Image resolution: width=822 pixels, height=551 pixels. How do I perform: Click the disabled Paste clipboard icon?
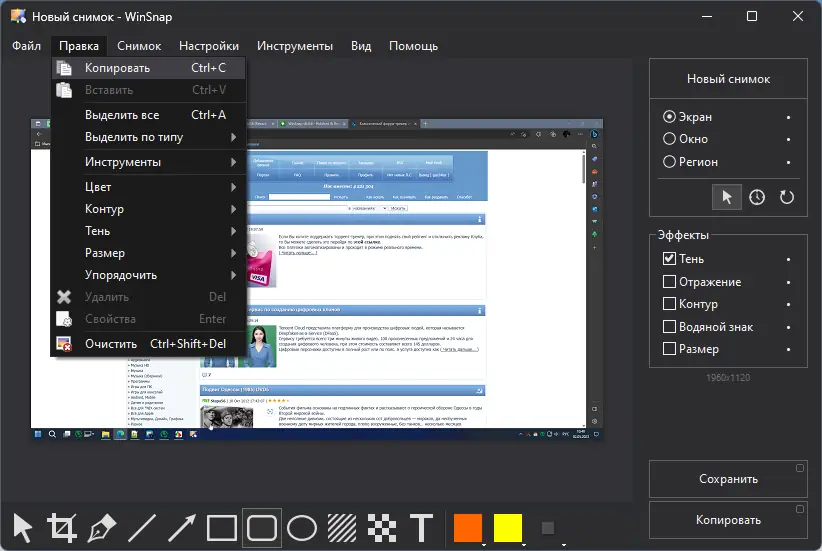coord(64,90)
